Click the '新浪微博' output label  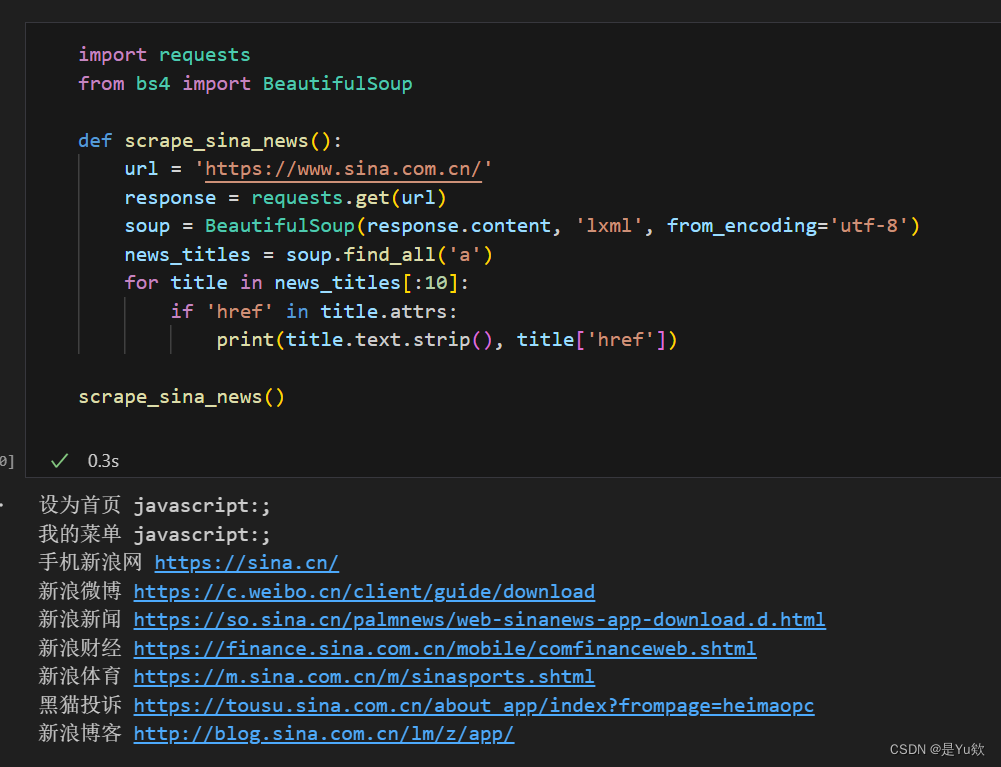(80, 591)
